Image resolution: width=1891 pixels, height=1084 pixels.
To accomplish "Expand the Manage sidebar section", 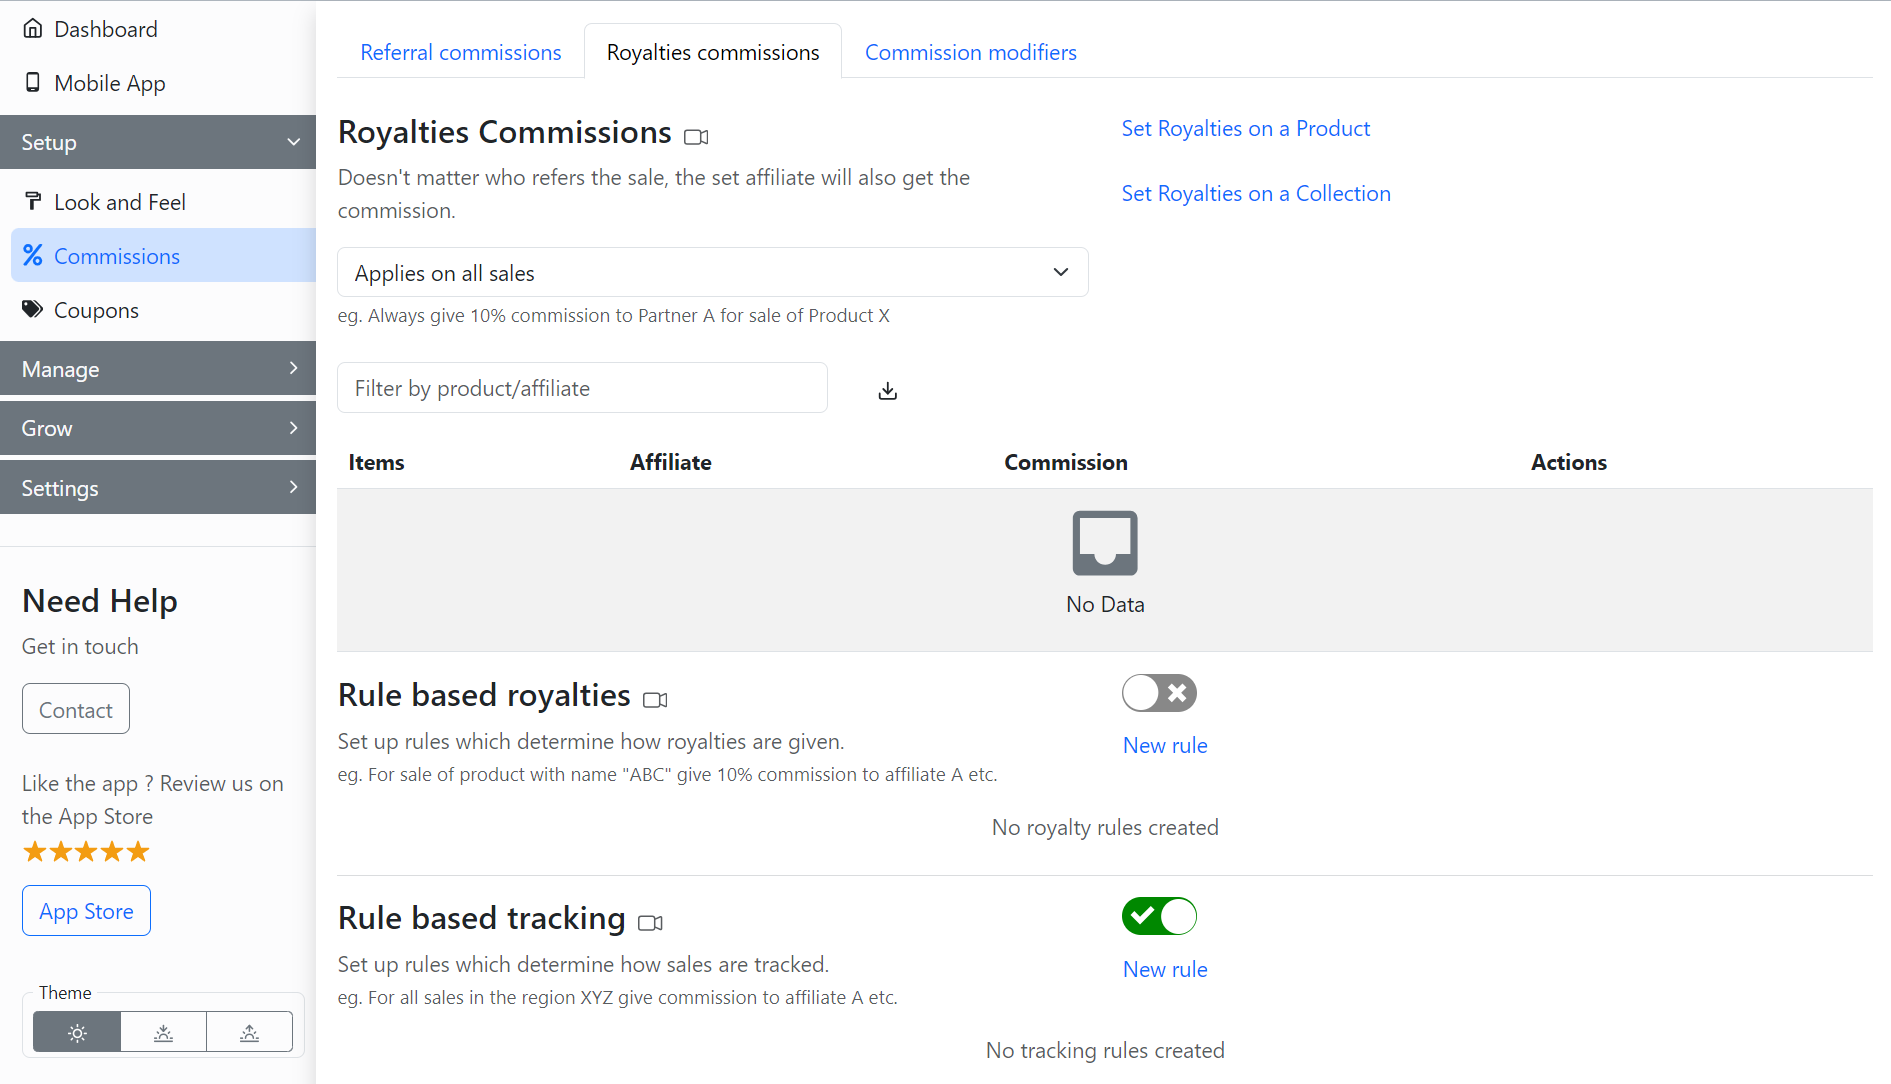I will [x=158, y=369].
